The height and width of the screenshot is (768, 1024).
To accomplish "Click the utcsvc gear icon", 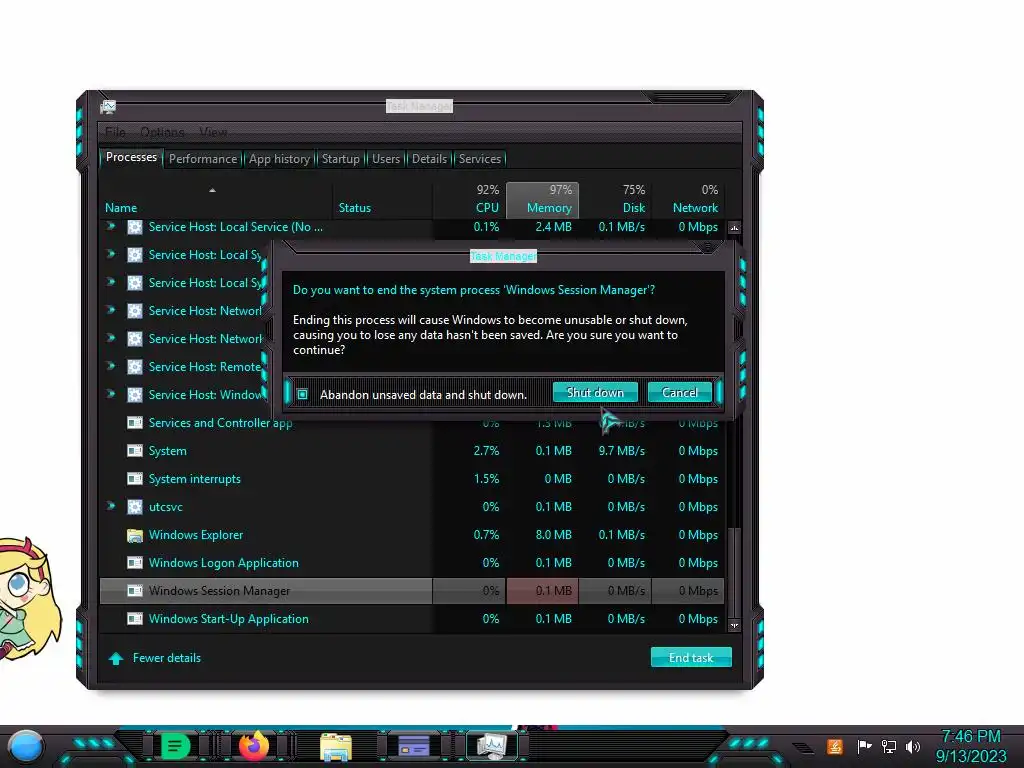I will (x=135, y=507).
